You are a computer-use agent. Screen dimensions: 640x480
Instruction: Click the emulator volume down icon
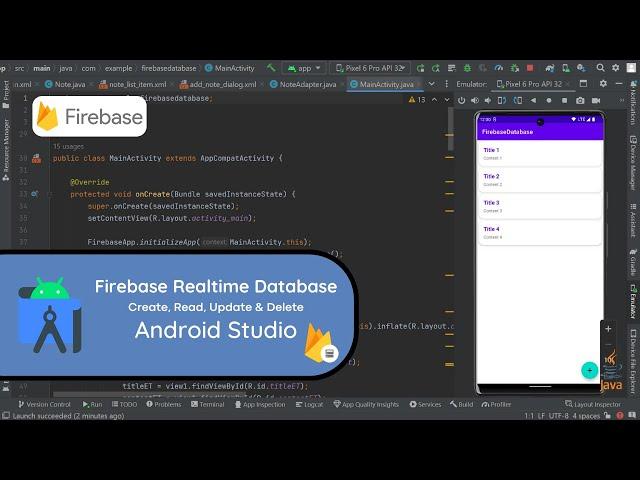point(488,100)
